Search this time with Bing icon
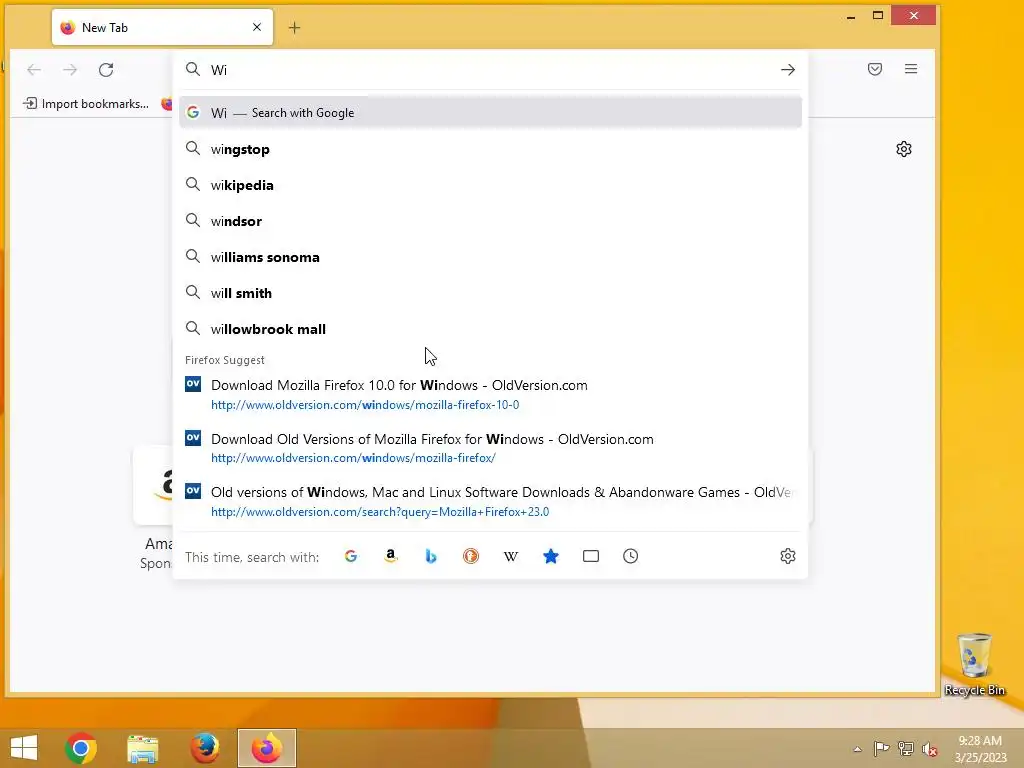 431,556
